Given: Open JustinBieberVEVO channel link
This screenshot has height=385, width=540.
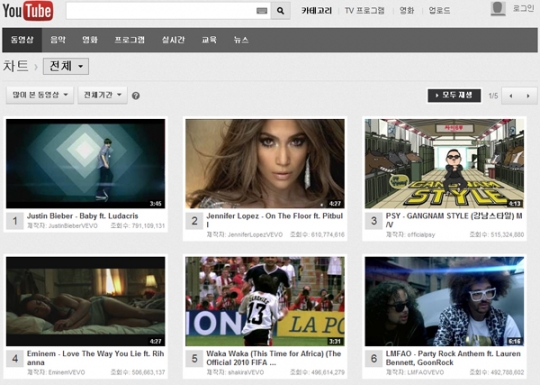Looking at the screenshot, I should tap(73, 226).
